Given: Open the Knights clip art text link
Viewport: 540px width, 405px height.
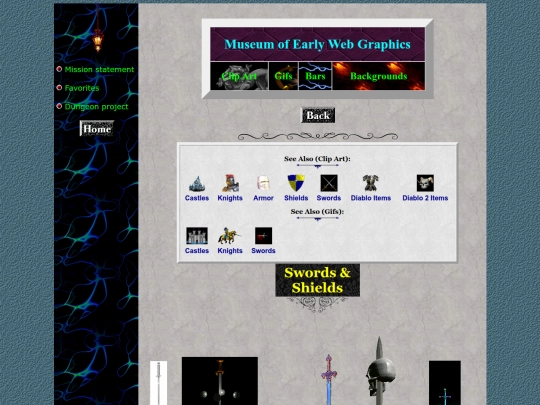Looking at the screenshot, I should (x=230, y=198).
